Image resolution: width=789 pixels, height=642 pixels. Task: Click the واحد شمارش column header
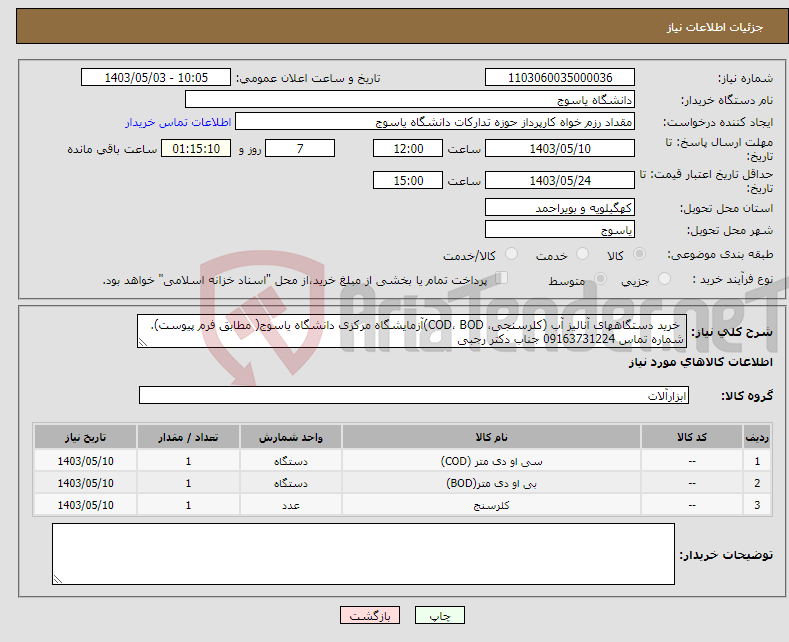point(291,437)
